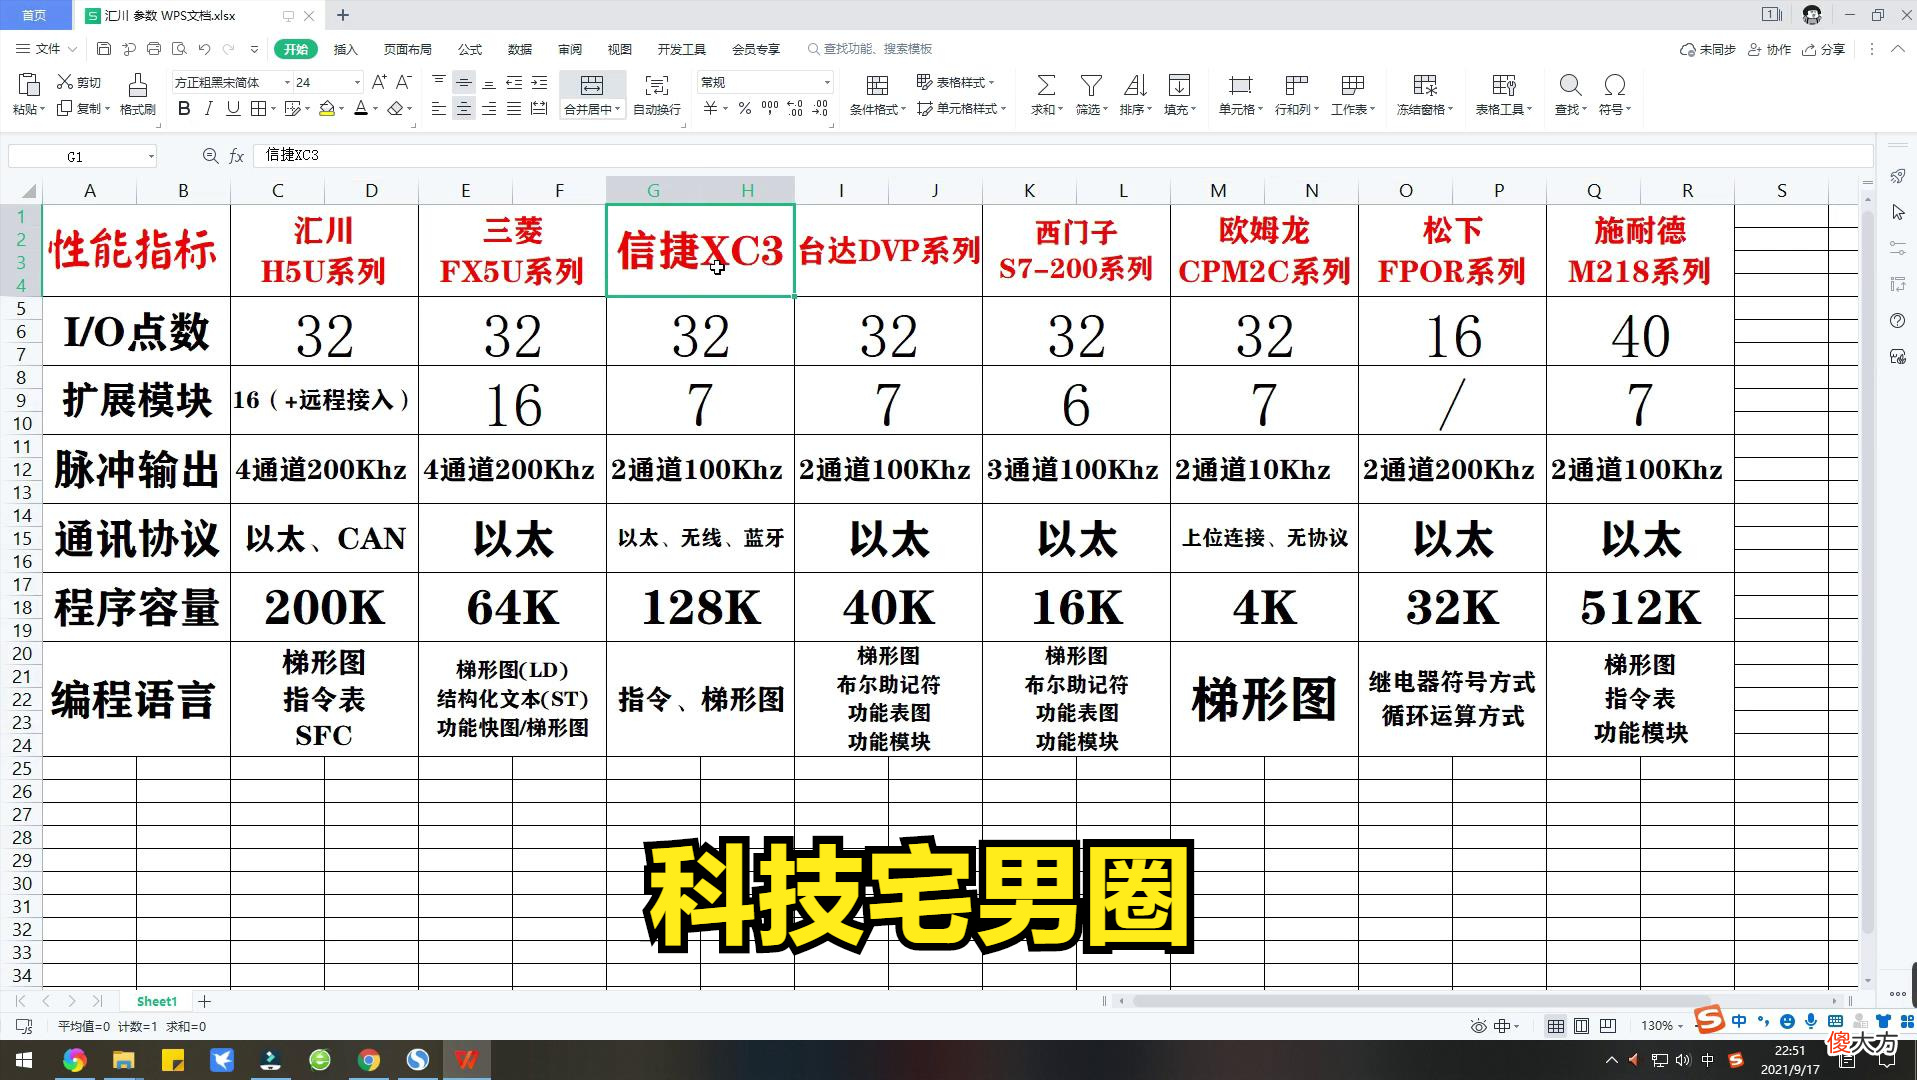
Task: Toggle auto wrap 自动换行
Action: coord(657,94)
